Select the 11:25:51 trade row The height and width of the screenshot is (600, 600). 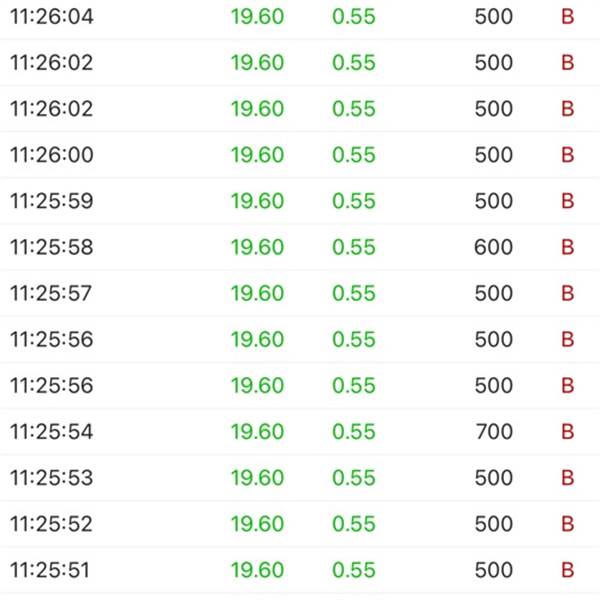coord(300,570)
